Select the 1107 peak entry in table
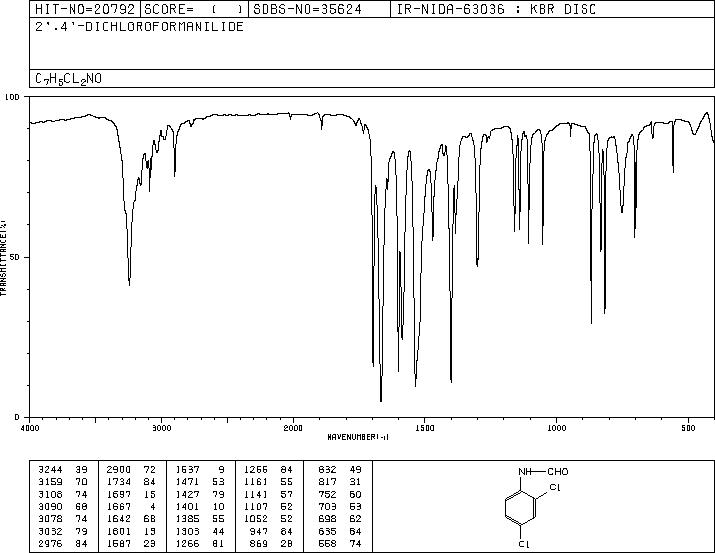The image size is (715, 553). click(x=269, y=506)
